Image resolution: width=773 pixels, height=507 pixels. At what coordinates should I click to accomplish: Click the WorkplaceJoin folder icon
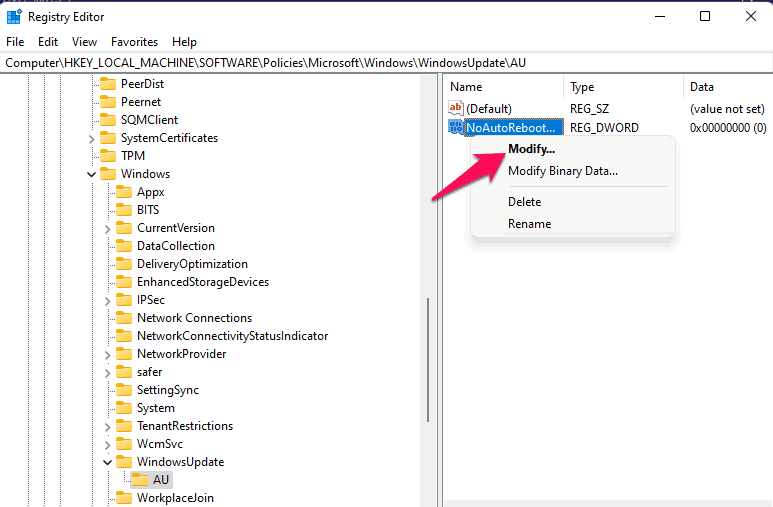click(124, 498)
